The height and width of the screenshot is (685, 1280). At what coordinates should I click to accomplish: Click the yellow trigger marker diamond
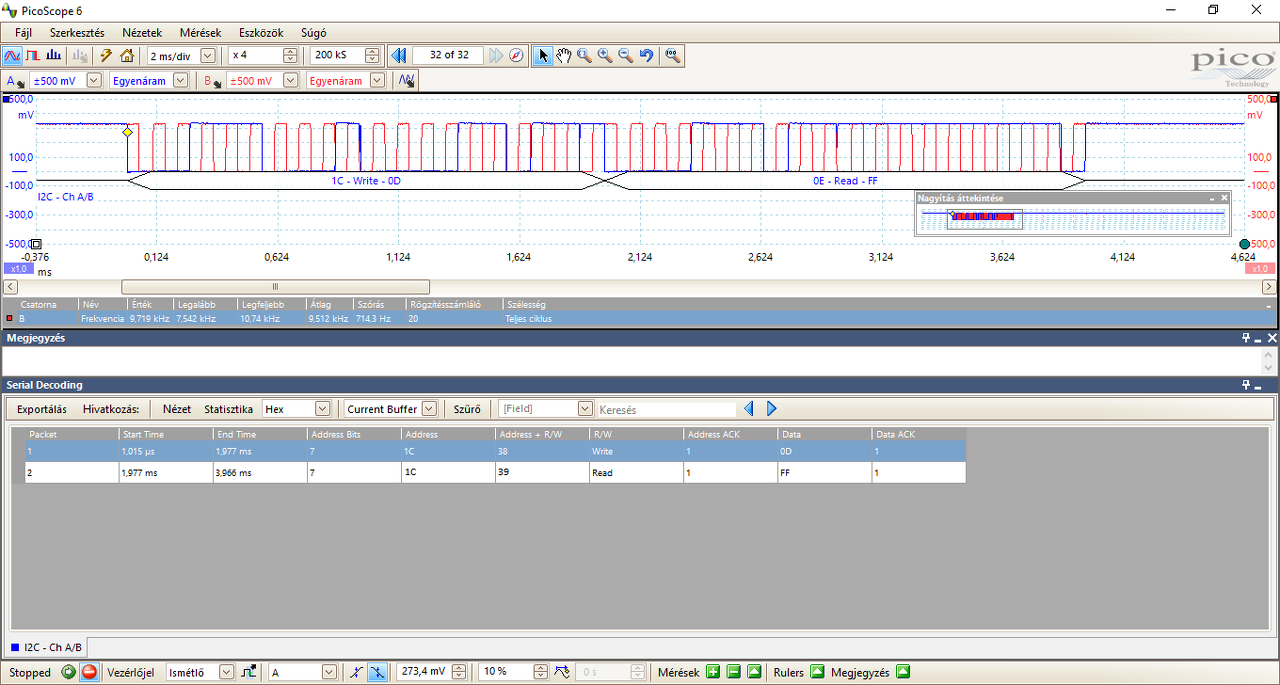coord(127,132)
